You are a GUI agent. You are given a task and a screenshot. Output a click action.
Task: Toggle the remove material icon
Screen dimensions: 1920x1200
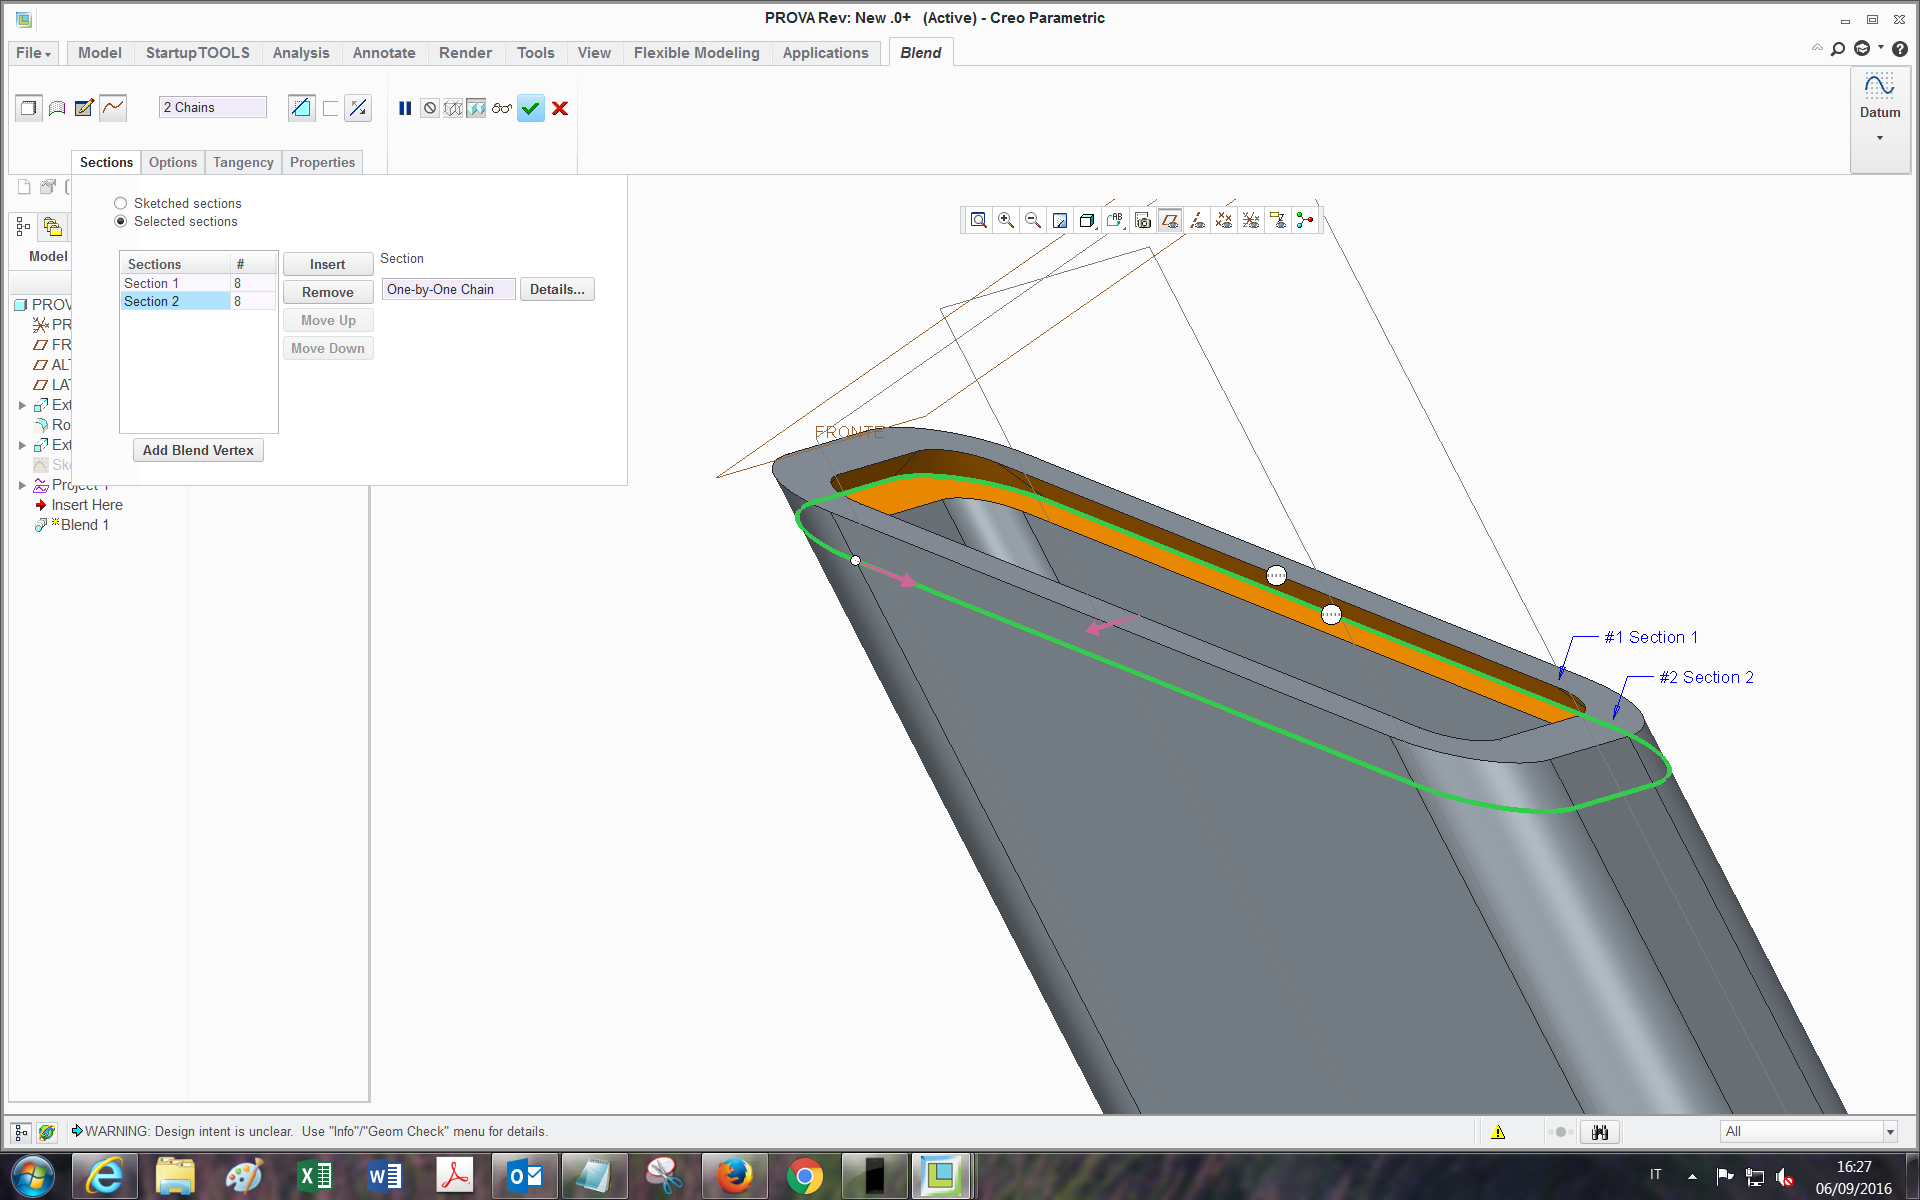pos(301,108)
